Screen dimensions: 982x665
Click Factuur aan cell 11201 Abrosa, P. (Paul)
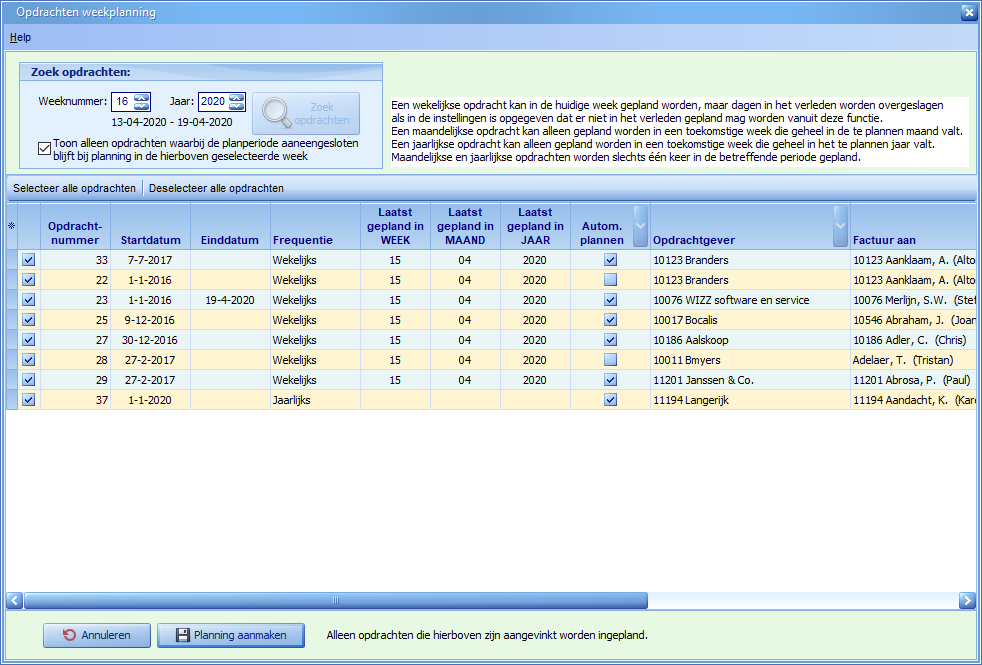[x=913, y=380]
